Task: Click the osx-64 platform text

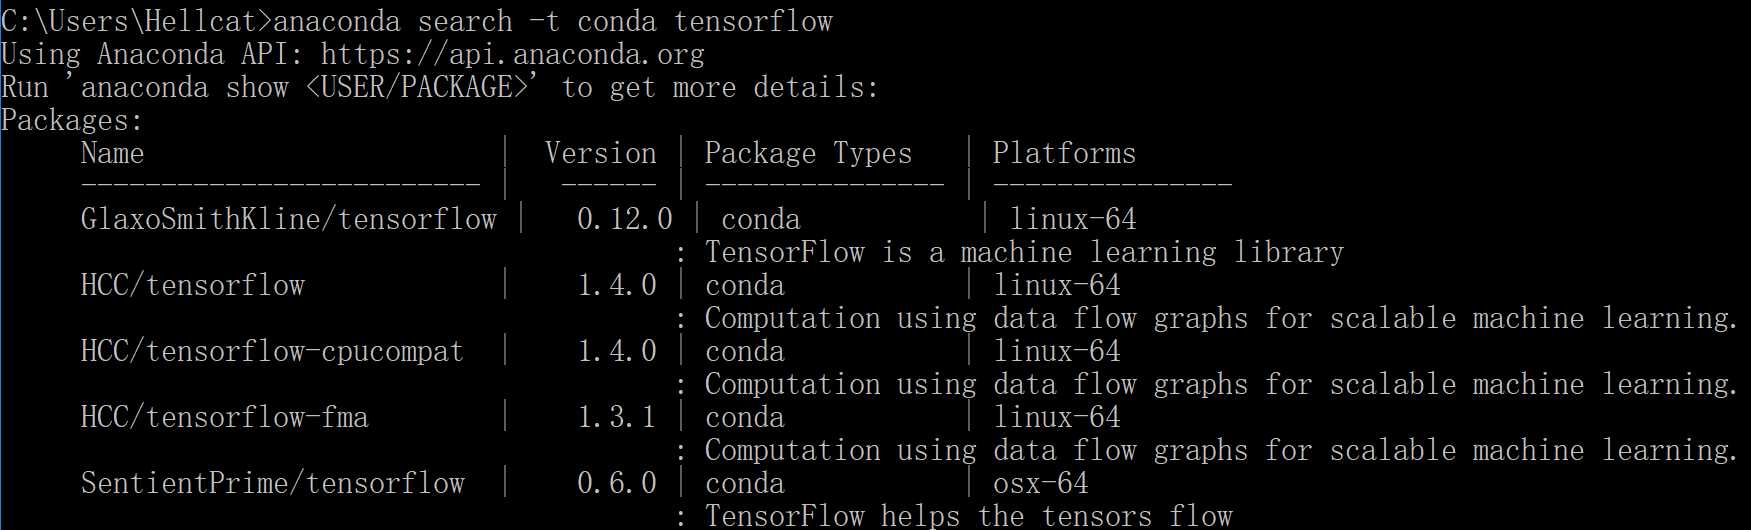Action: tap(1040, 484)
